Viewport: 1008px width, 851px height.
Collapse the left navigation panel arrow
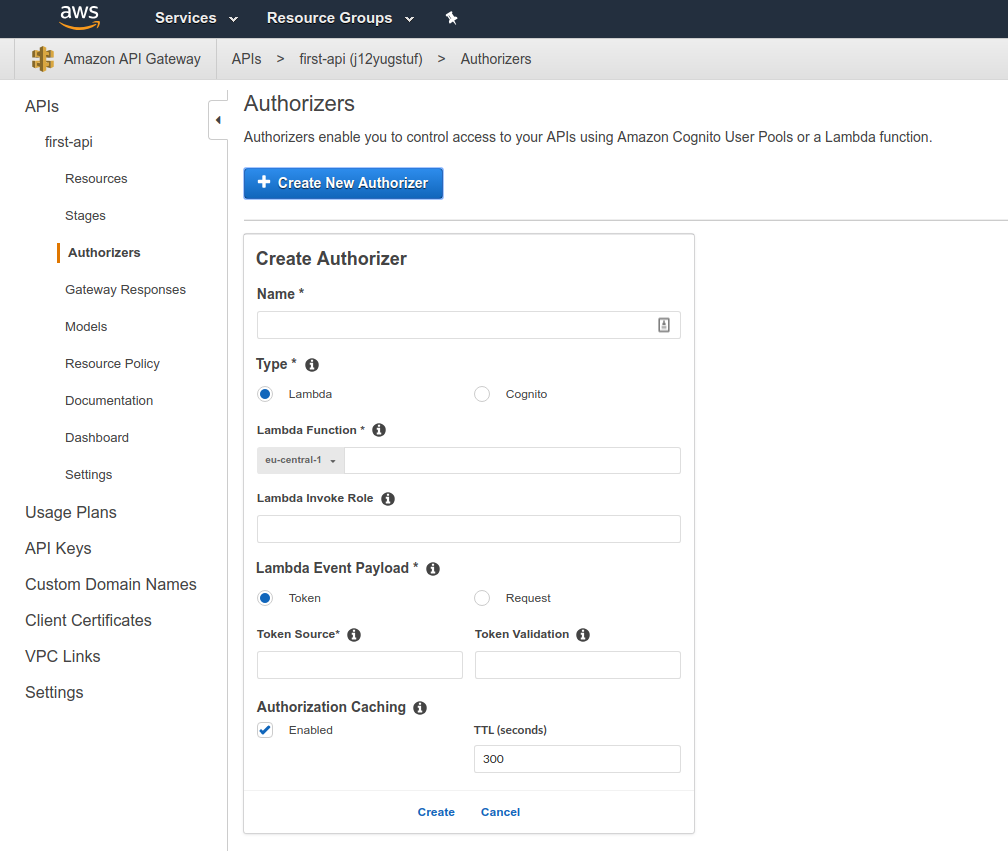click(218, 120)
